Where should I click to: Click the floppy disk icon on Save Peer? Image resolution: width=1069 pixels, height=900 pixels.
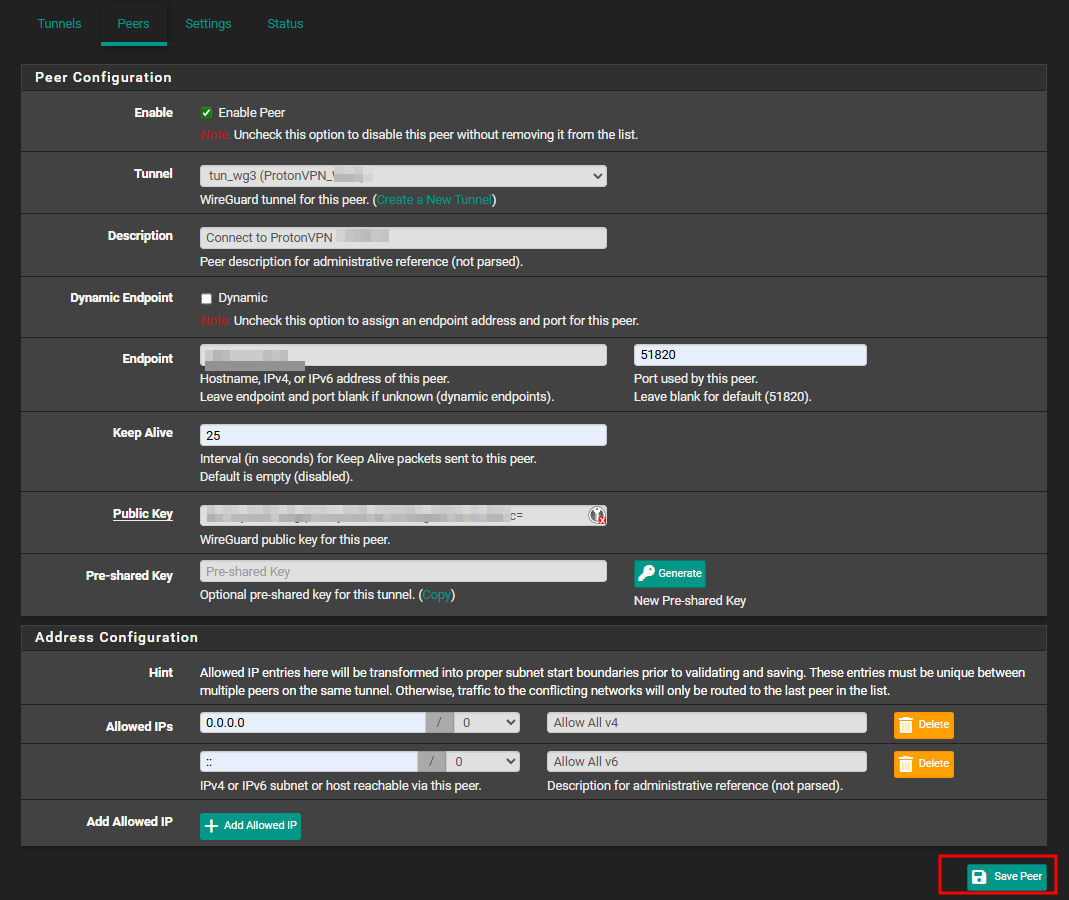click(979, 877)
